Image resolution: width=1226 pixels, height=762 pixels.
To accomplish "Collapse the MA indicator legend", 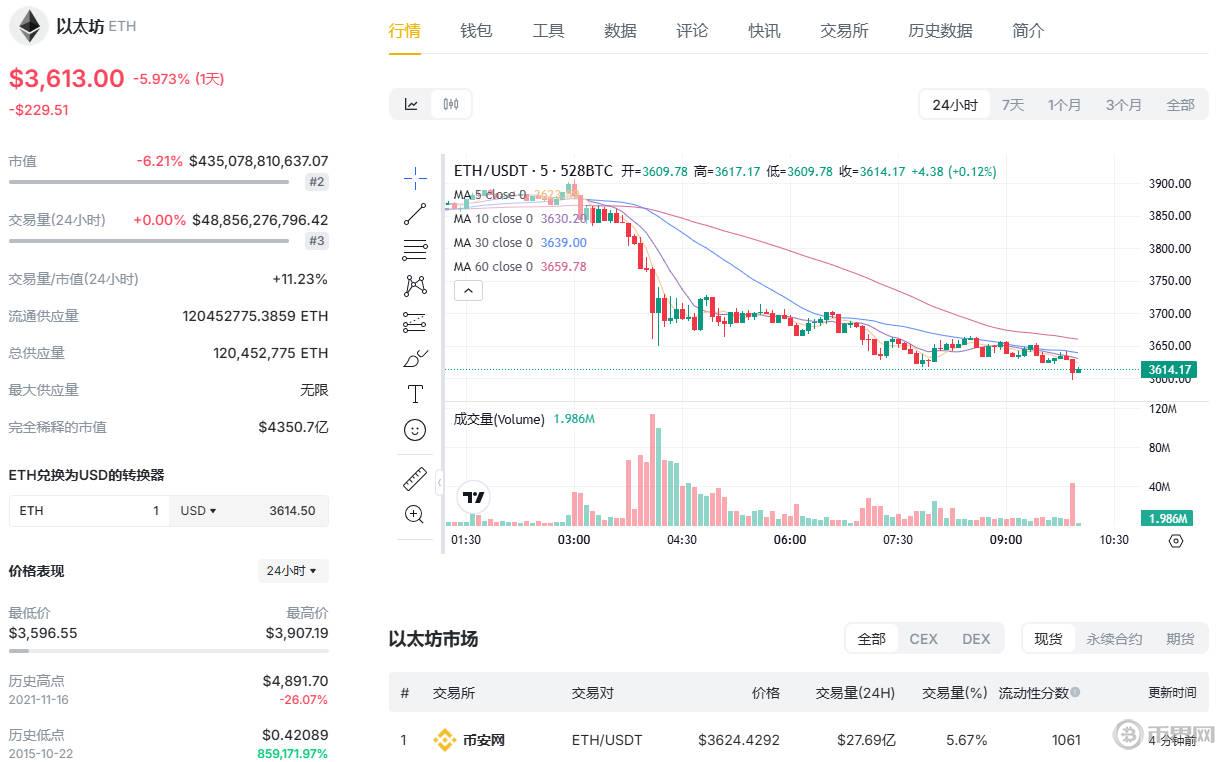I will coord(468,291).
